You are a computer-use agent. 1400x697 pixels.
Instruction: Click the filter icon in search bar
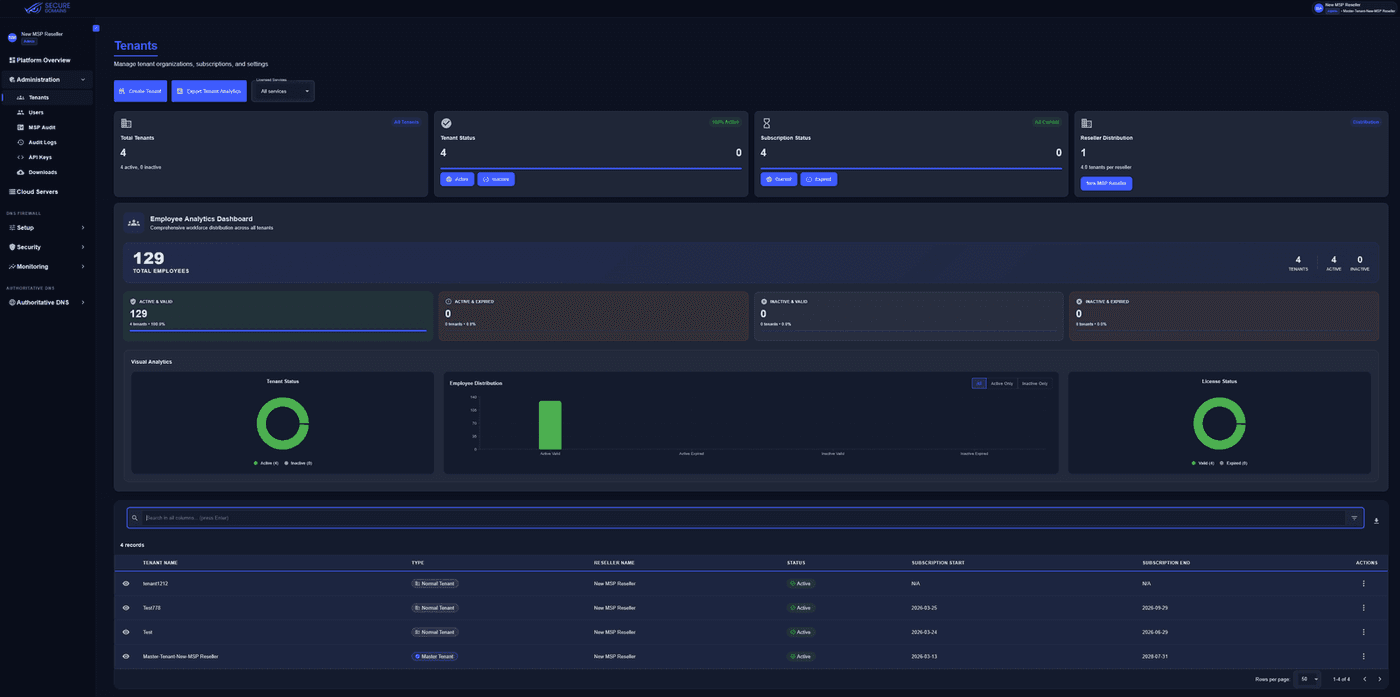1354,518
